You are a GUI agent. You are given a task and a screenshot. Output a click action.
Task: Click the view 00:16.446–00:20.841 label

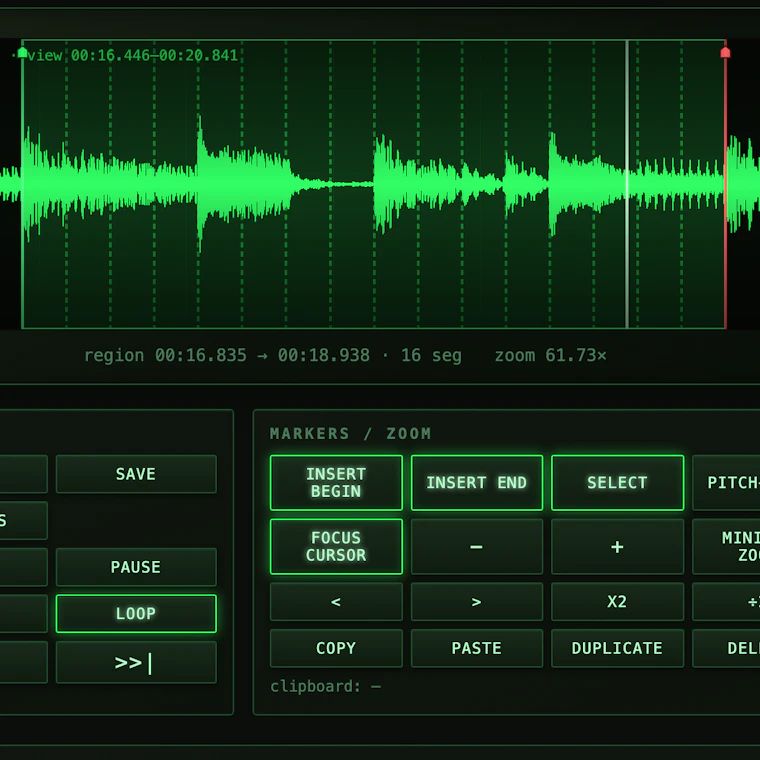(133, 56)
